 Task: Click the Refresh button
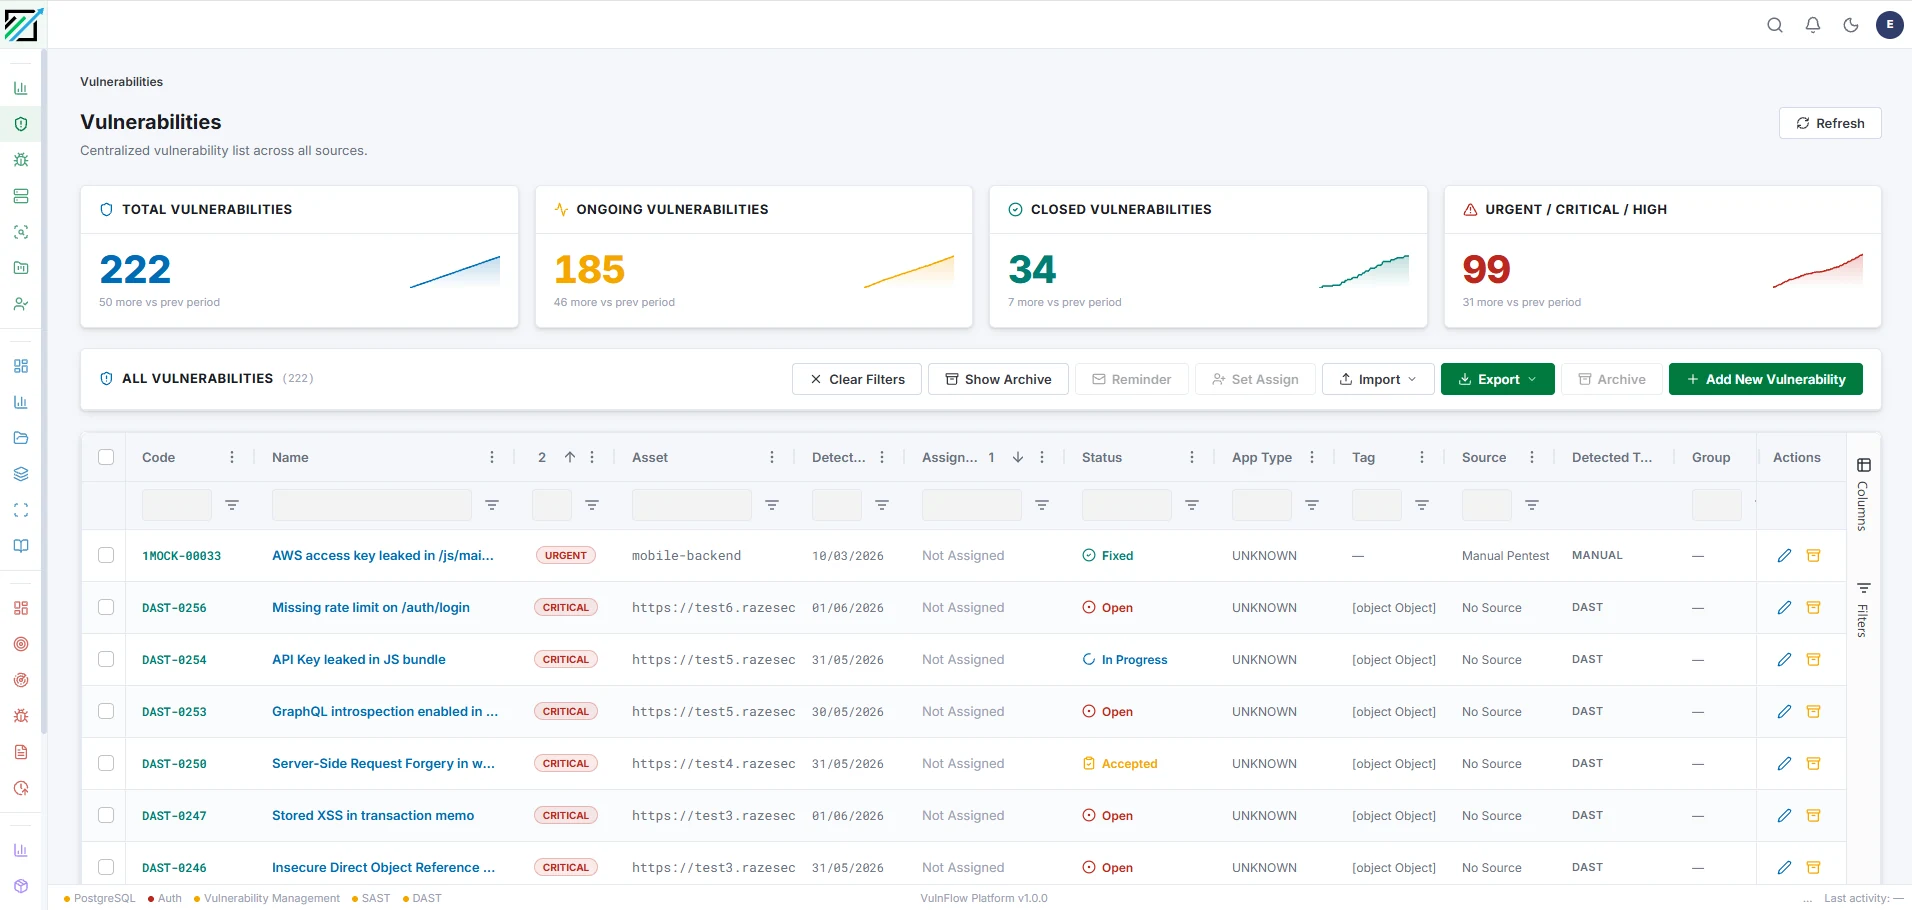[x=1830, y=123]
